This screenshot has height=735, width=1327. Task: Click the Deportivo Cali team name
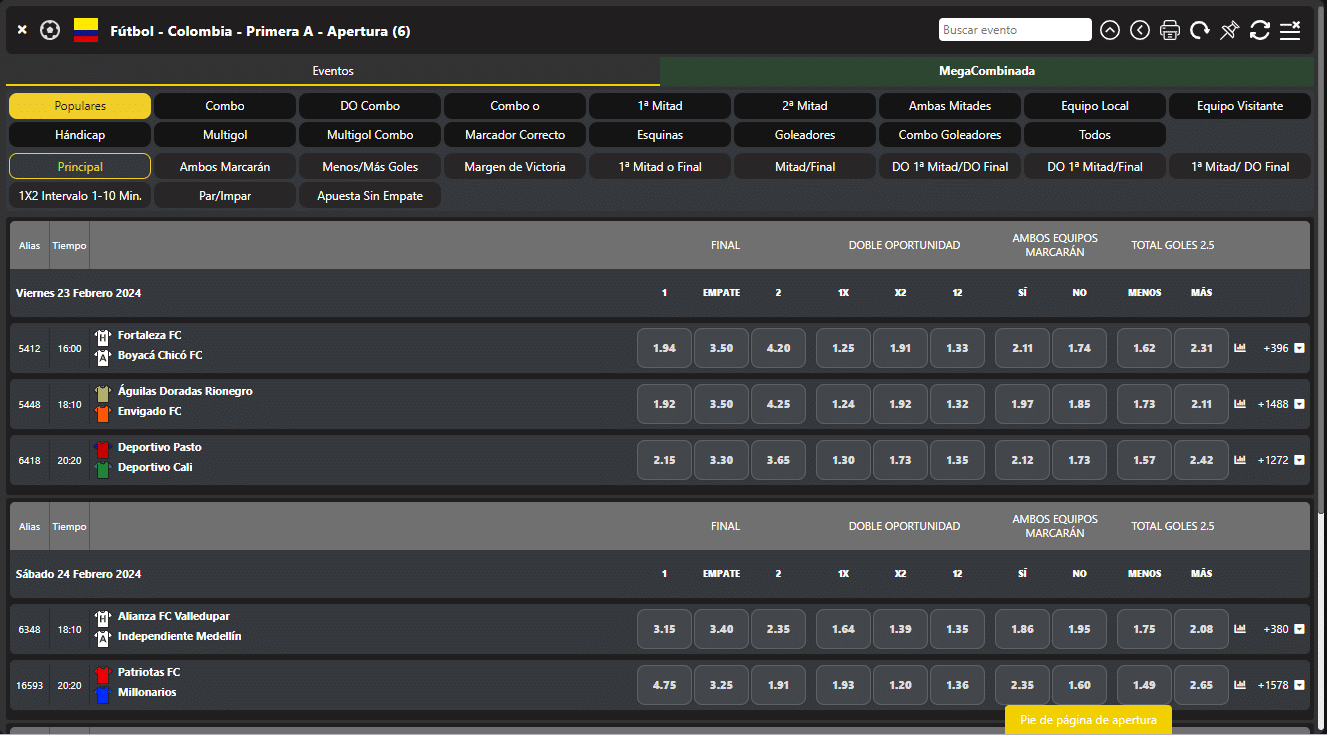[155, 467]
